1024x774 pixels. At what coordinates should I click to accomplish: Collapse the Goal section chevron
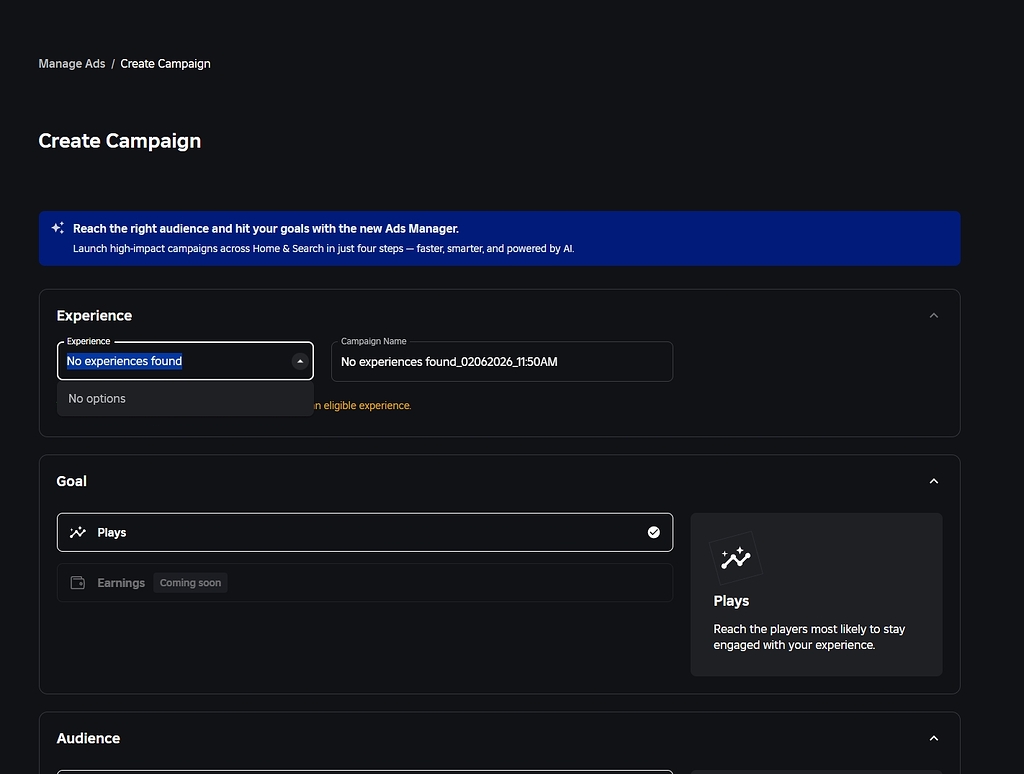[x=933, y=481]
